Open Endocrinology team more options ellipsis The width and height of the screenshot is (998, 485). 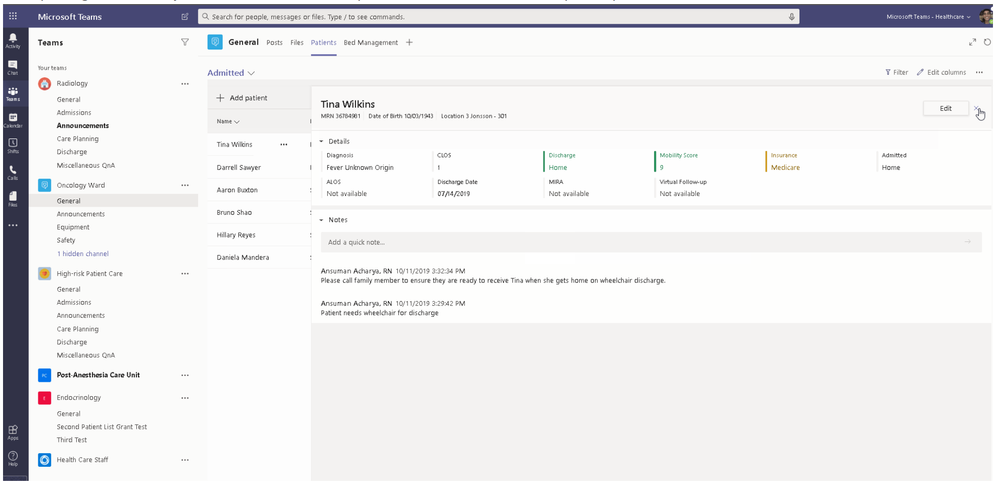click(185, 398)
